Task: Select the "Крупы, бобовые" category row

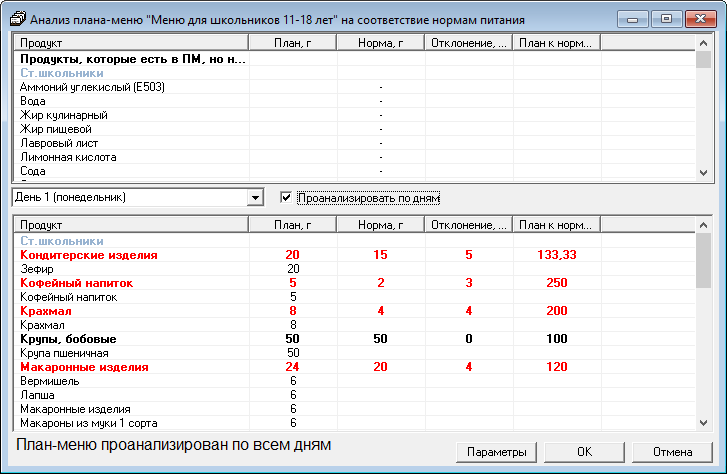Action: (x=68, y=339)
